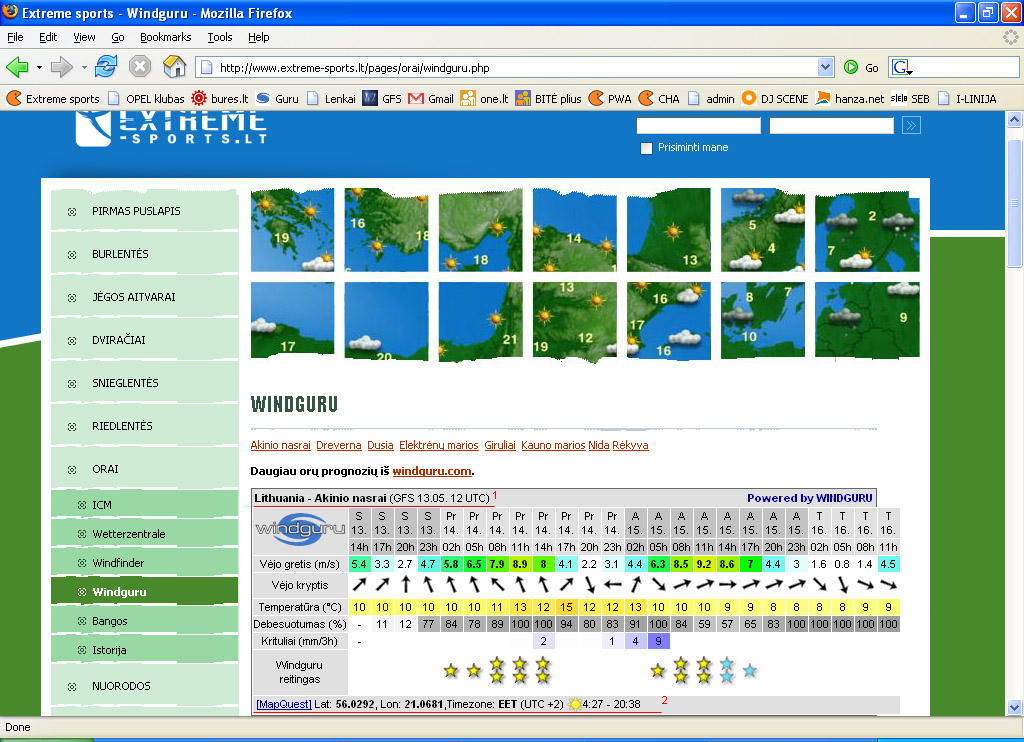Open the Help menu
The image size is (1024, 742).
(259, 37)
